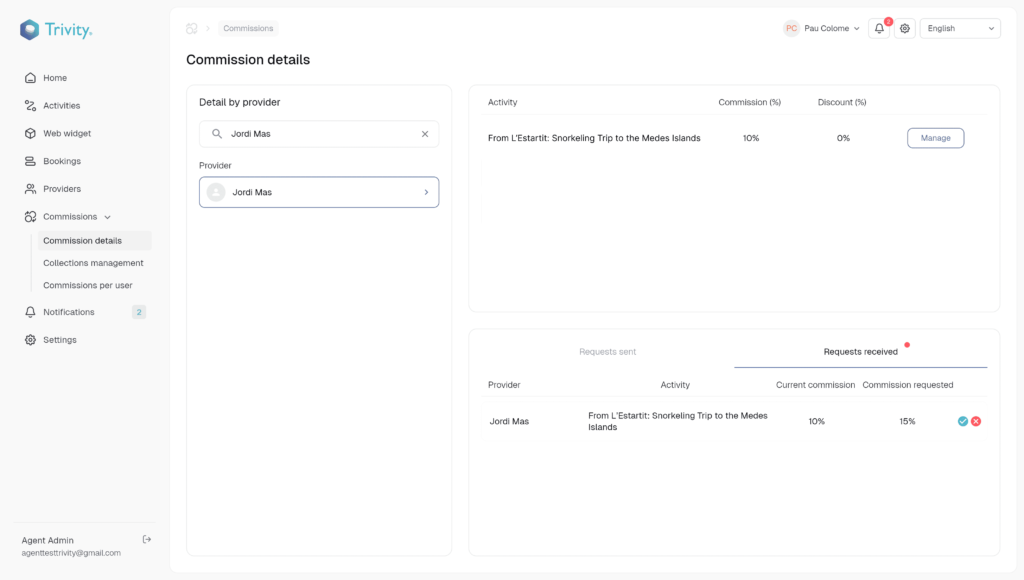Viewport: 1024px width, 580px height.
Task: Click the breadcrumb home icon
Action: coord(191,28)
